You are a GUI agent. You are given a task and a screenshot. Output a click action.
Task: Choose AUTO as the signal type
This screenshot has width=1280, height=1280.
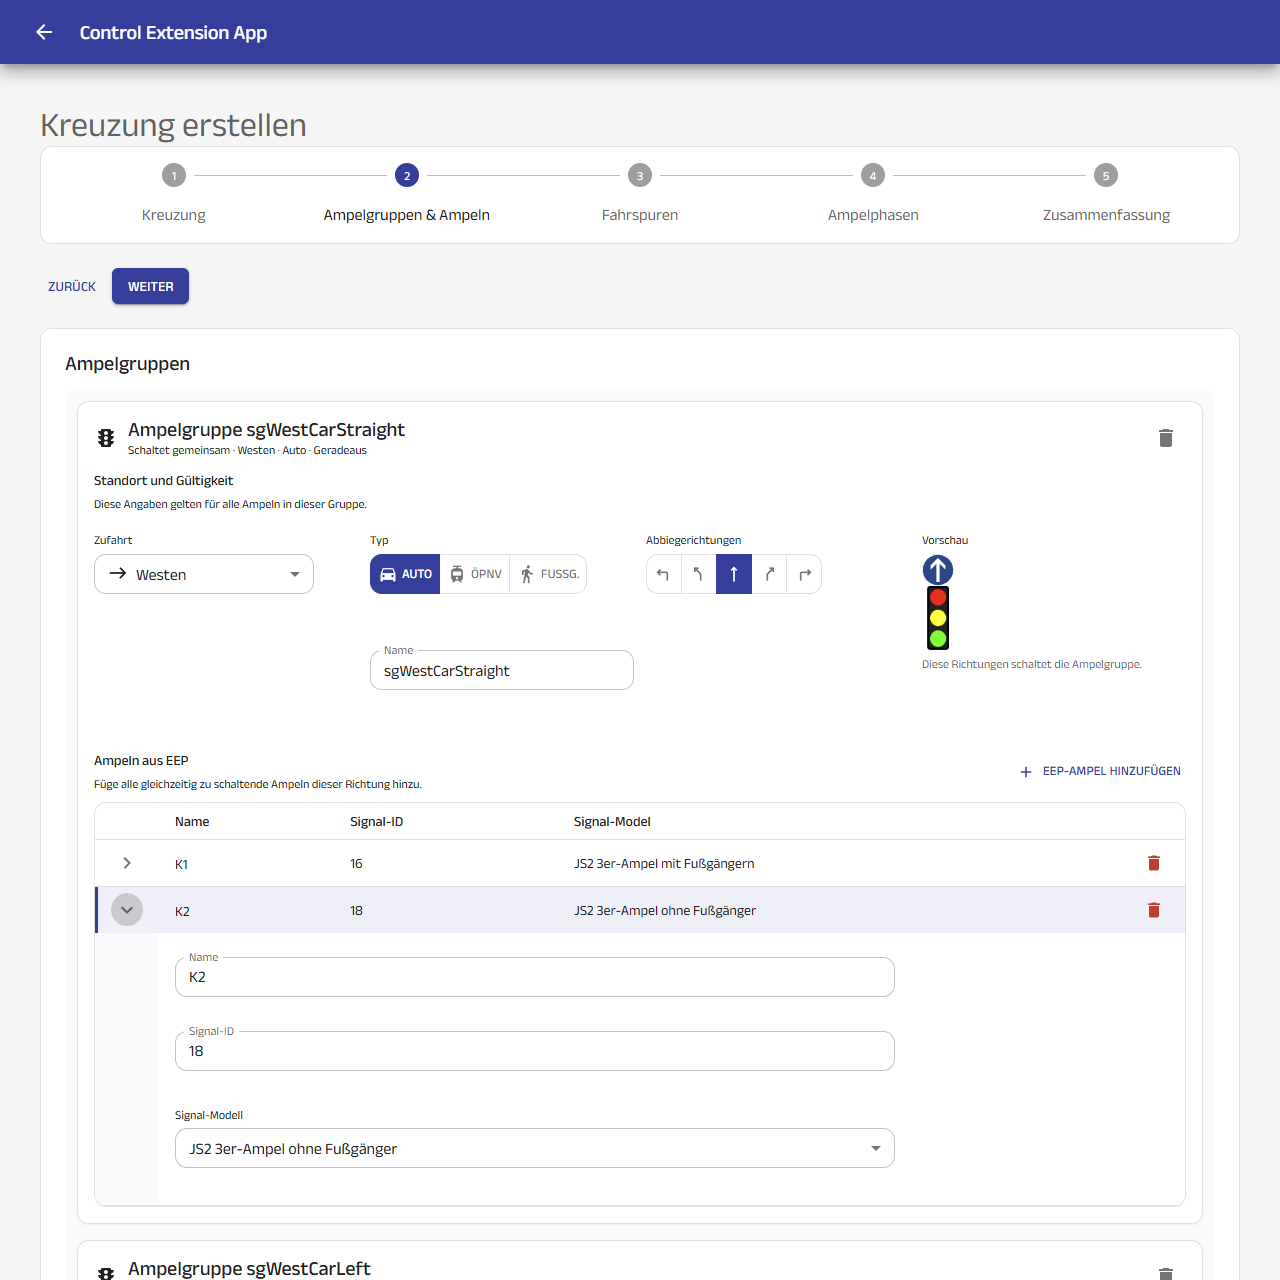405,574
